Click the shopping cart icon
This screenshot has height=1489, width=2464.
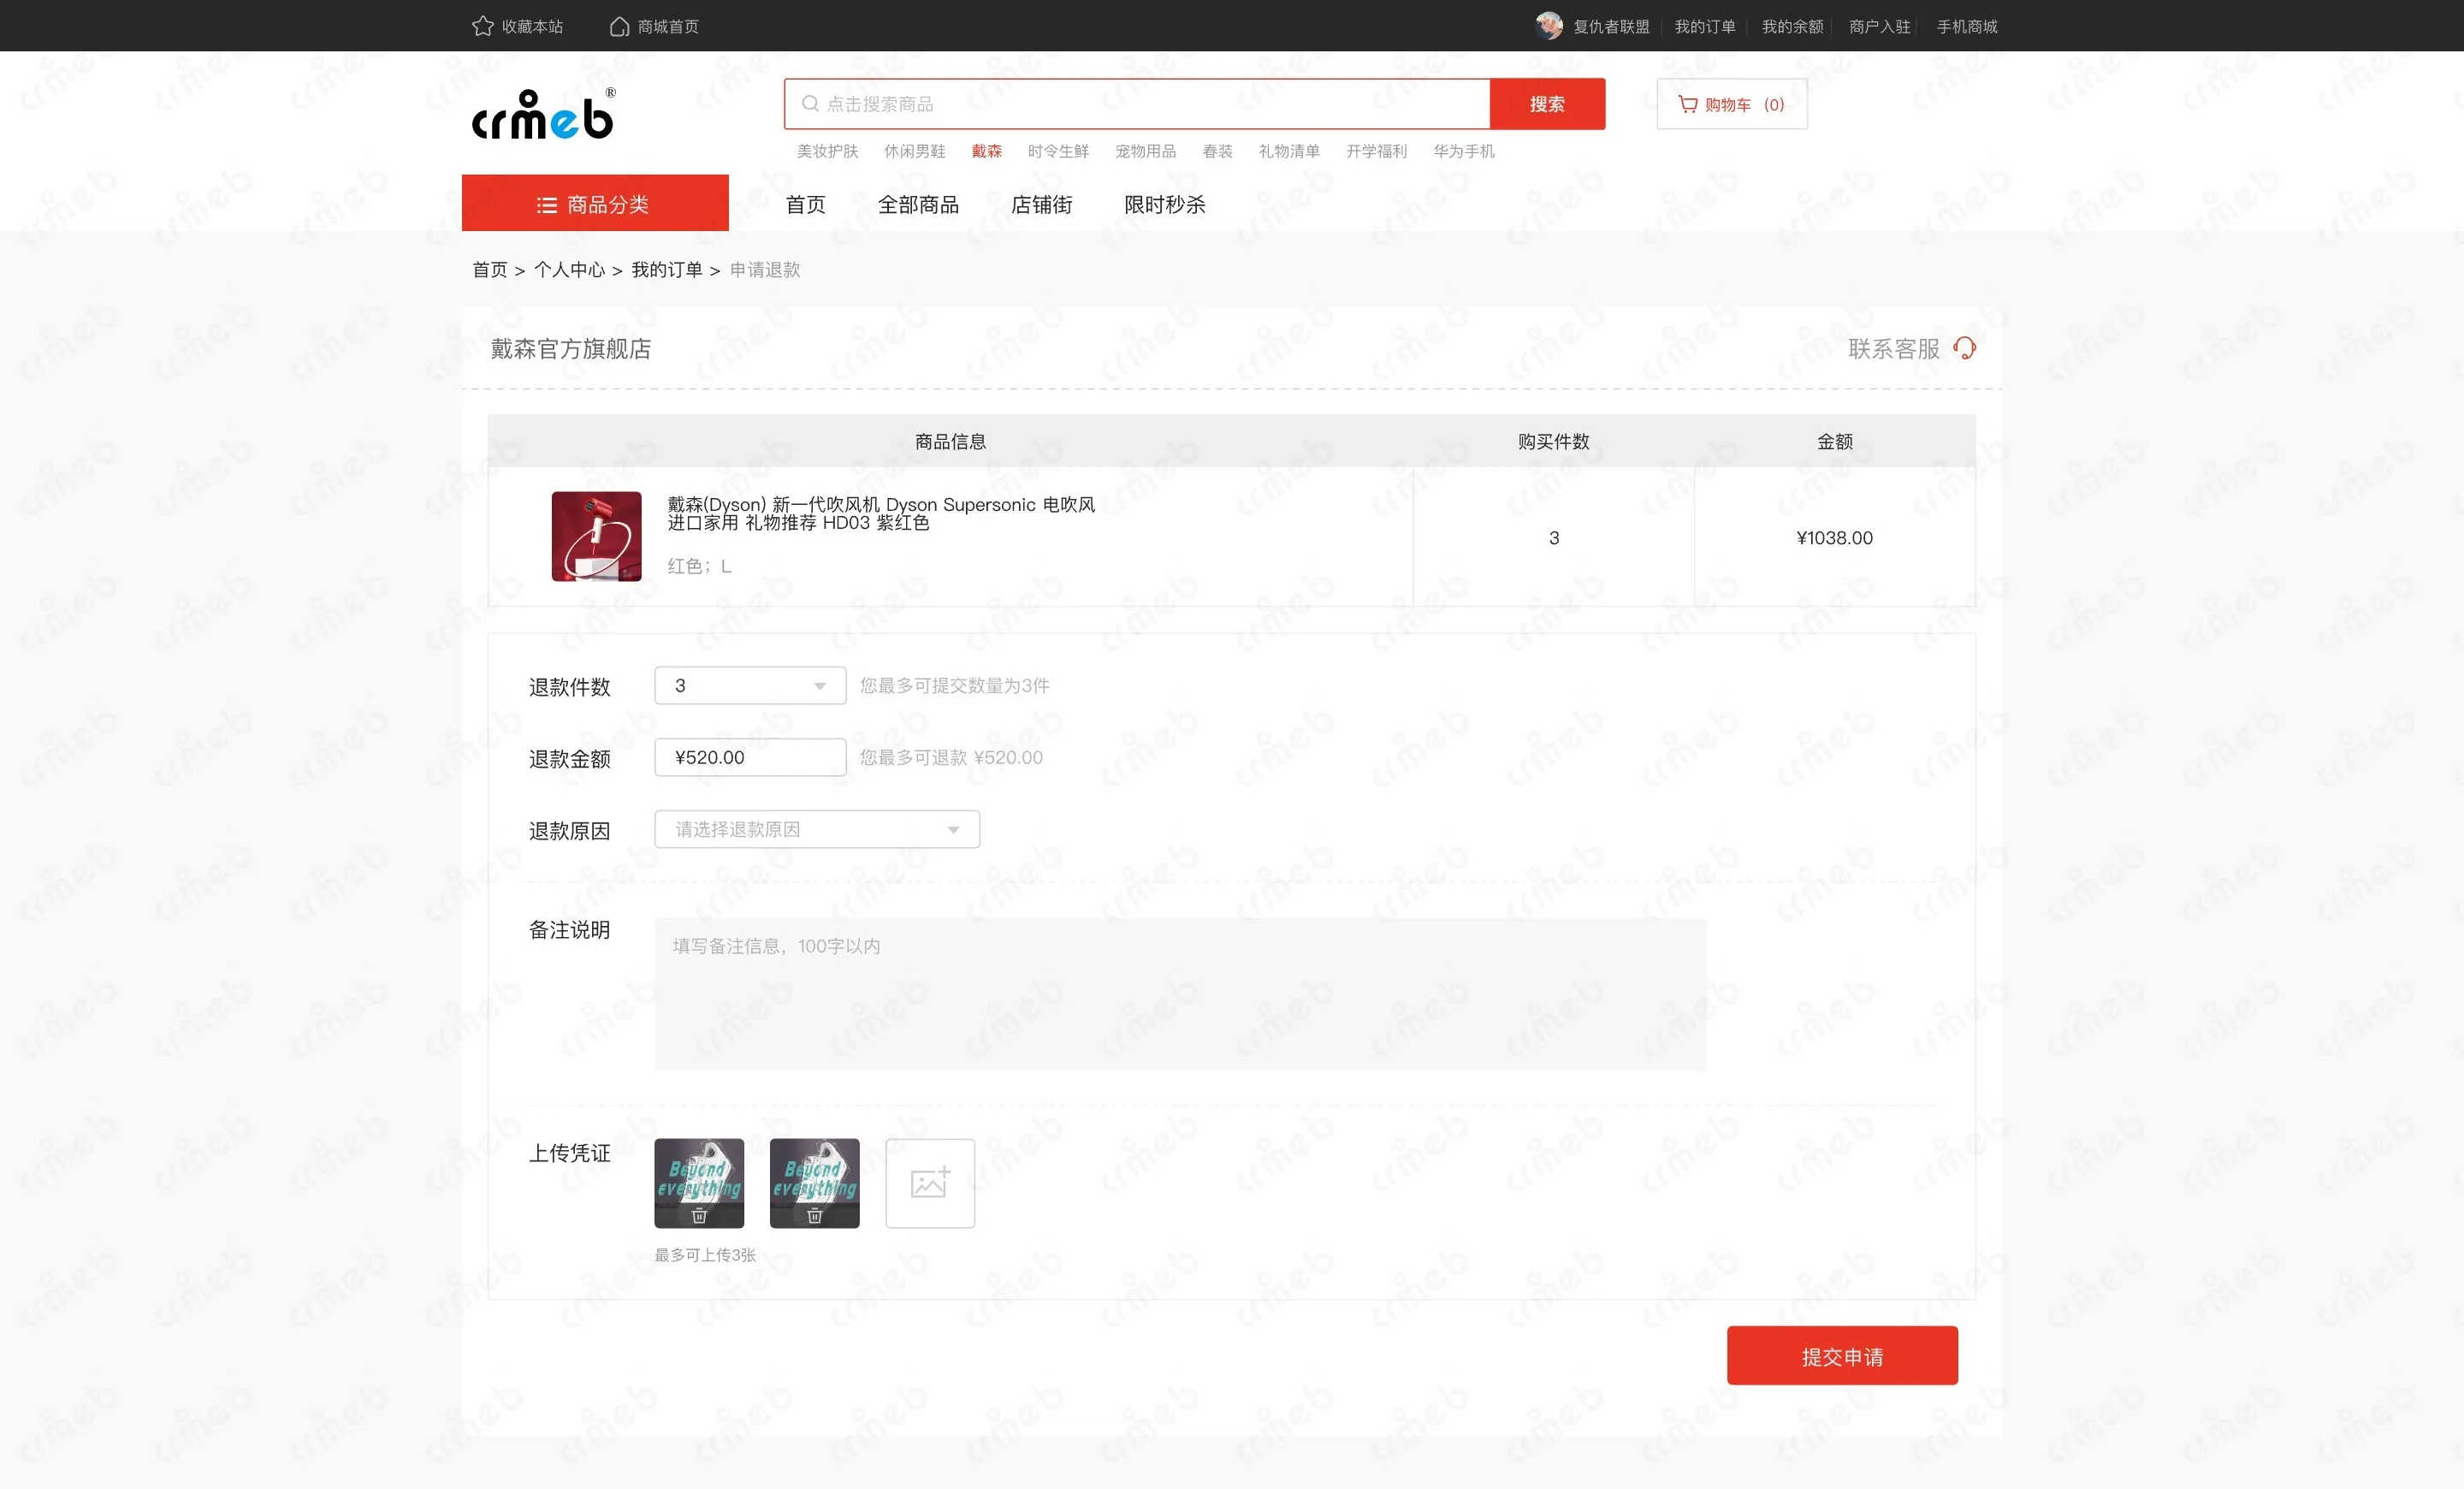(1687, 104)
